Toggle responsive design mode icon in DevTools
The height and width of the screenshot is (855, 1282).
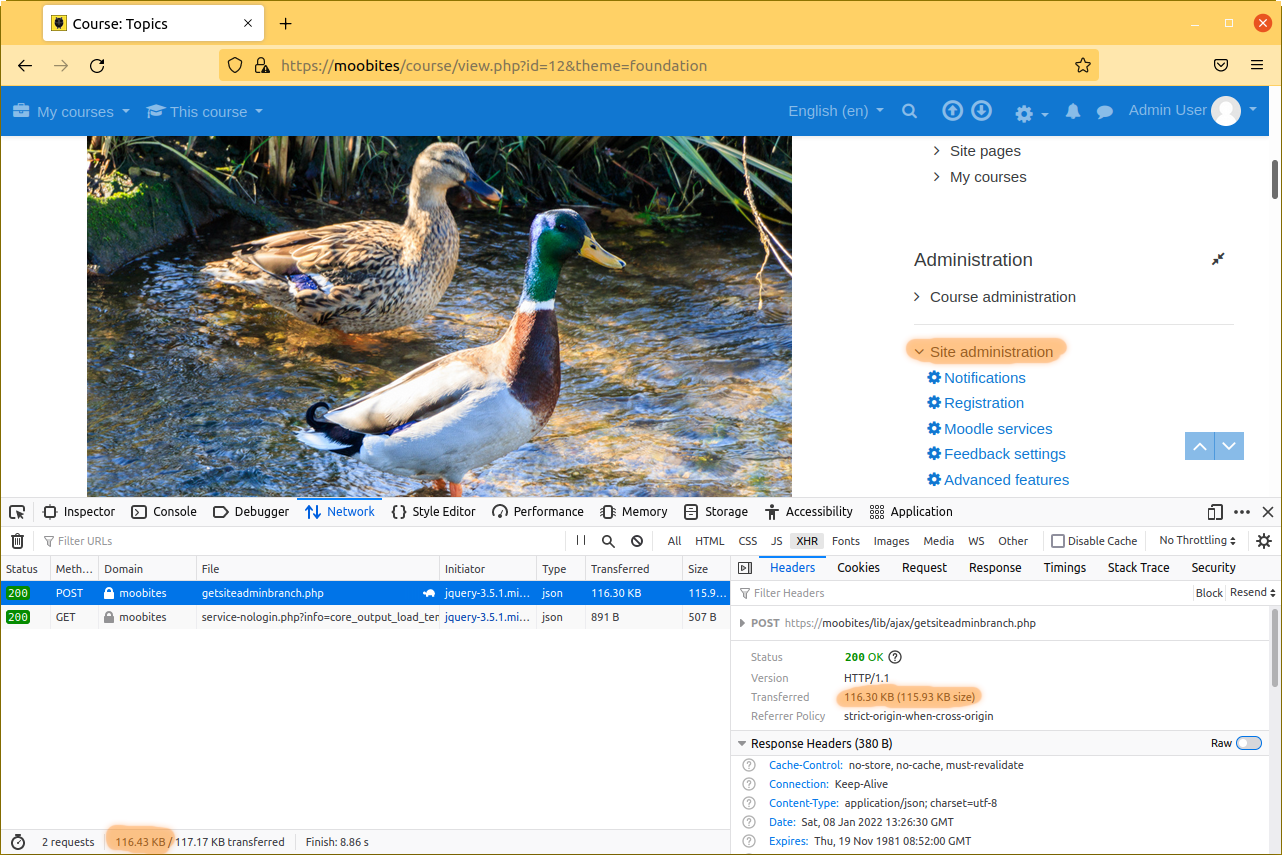(1215, 512)
